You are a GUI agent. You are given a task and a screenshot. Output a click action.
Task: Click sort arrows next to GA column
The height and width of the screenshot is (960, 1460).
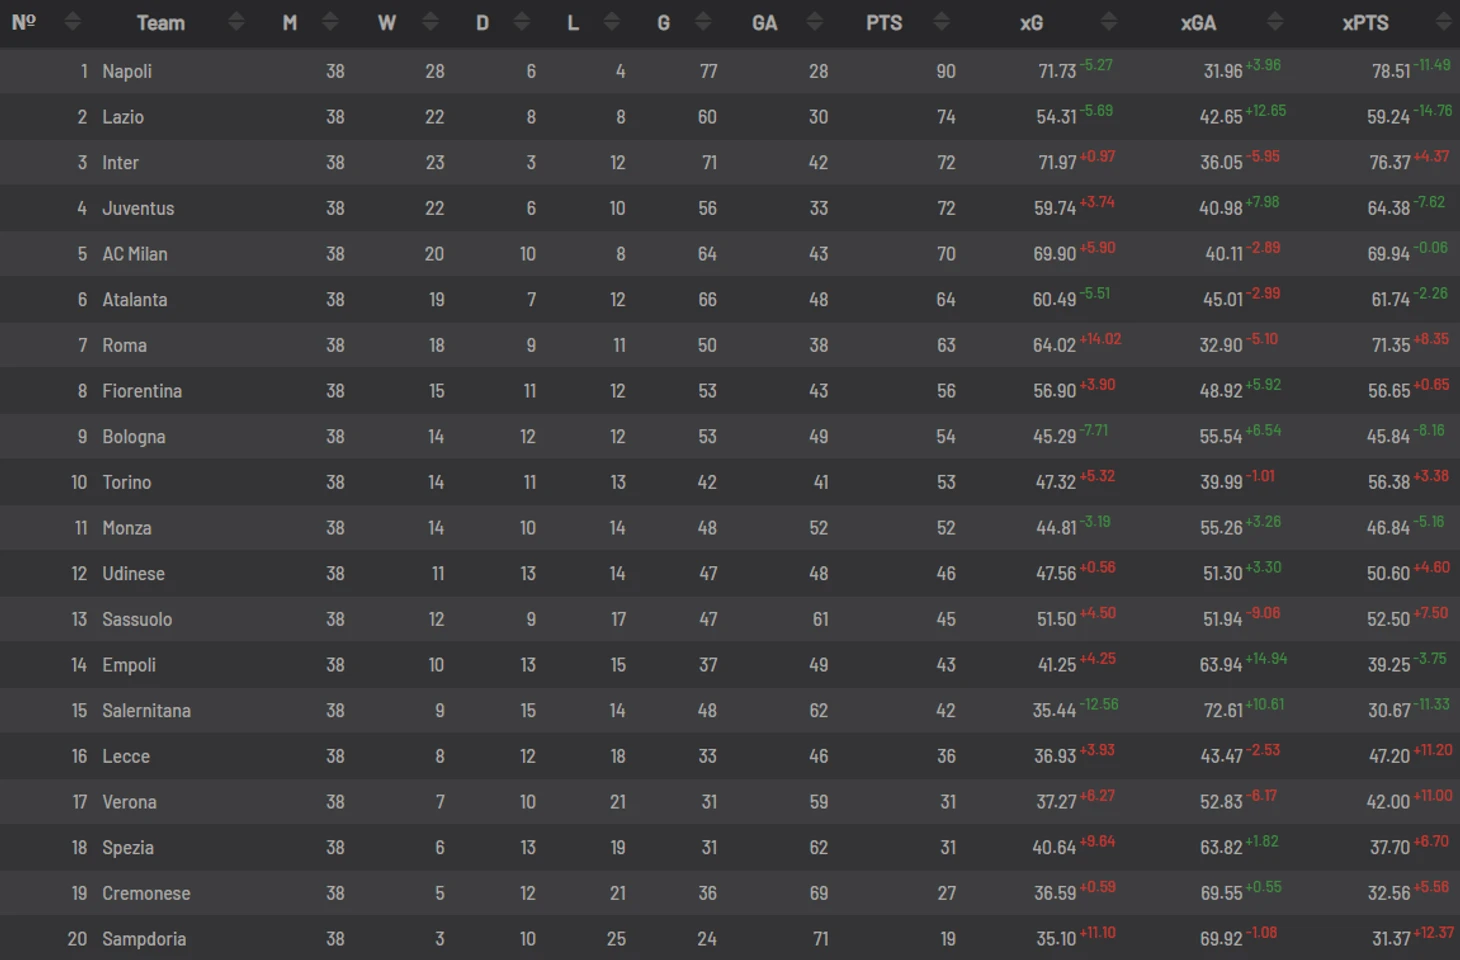coord(814,22)
